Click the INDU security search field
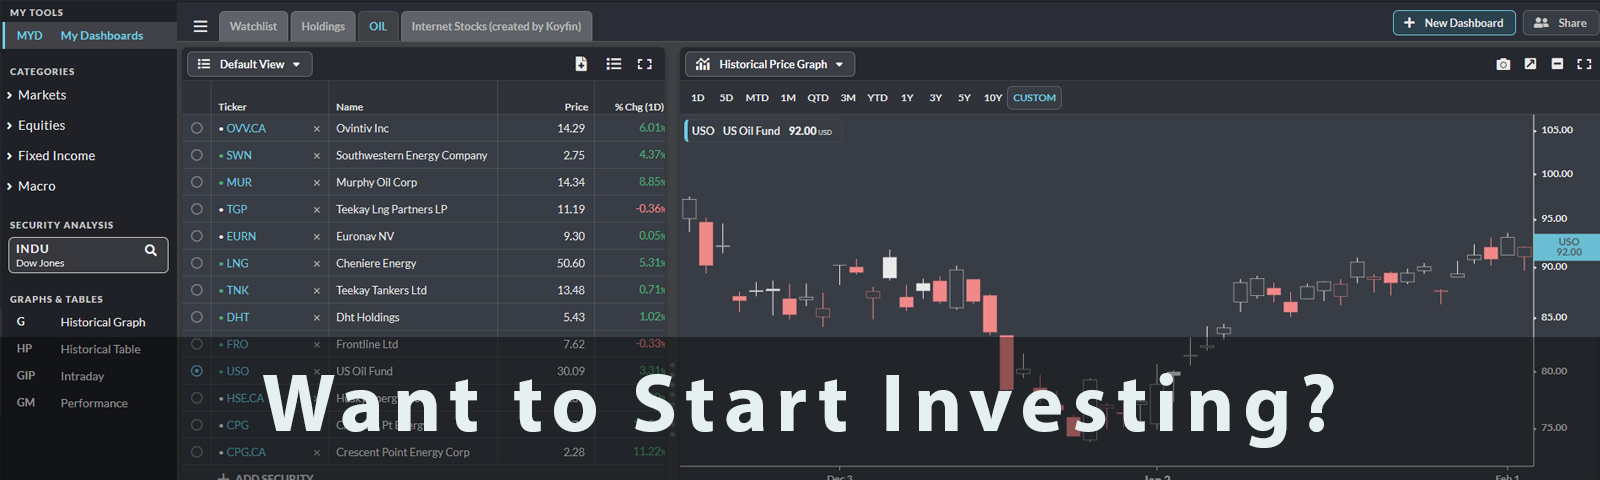The image size is (1600, 480). pyautogui.click(x=88, y=255)
